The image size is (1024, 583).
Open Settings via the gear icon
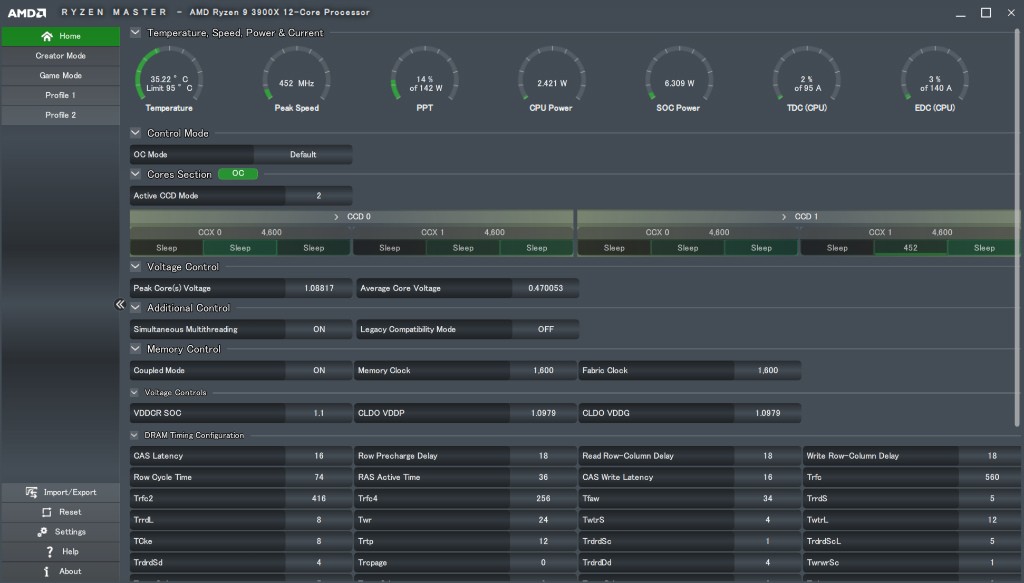click(42, 532)
